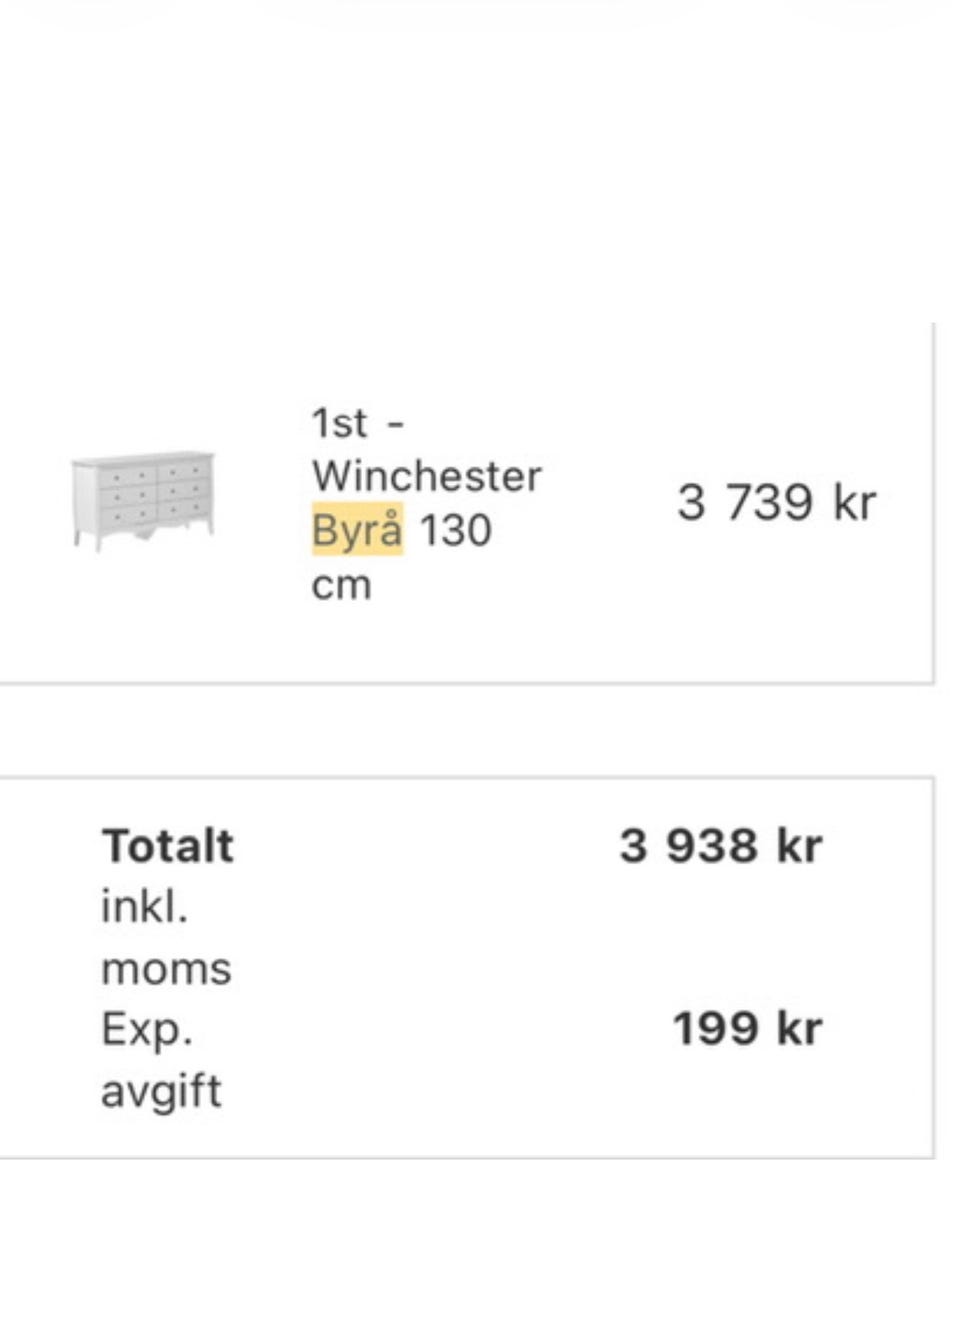Click the kr currency after 3 739
This screenshot has width=960, height=1341.
[x=854, y=502]
